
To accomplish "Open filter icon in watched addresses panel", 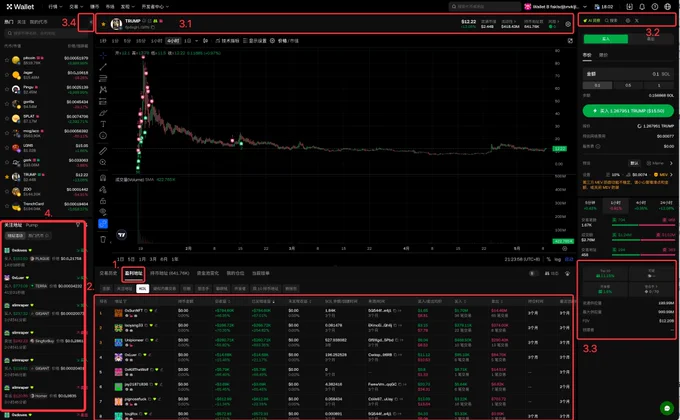I will click(x=78, y=225).
